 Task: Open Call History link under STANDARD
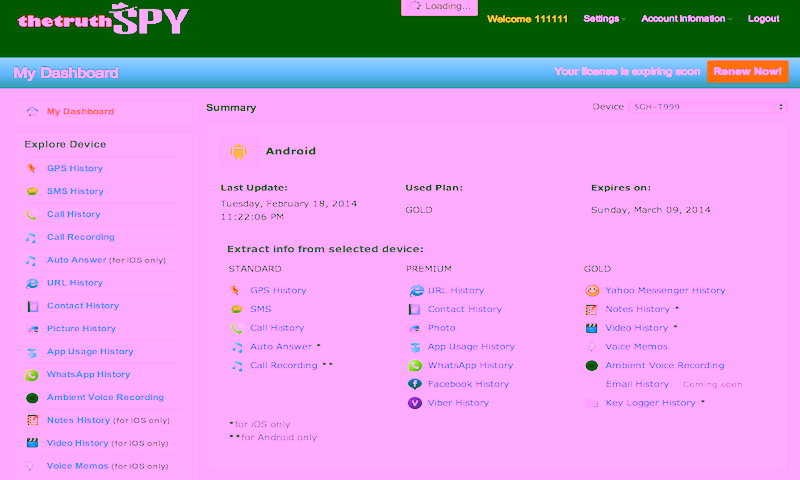[277, 328]
